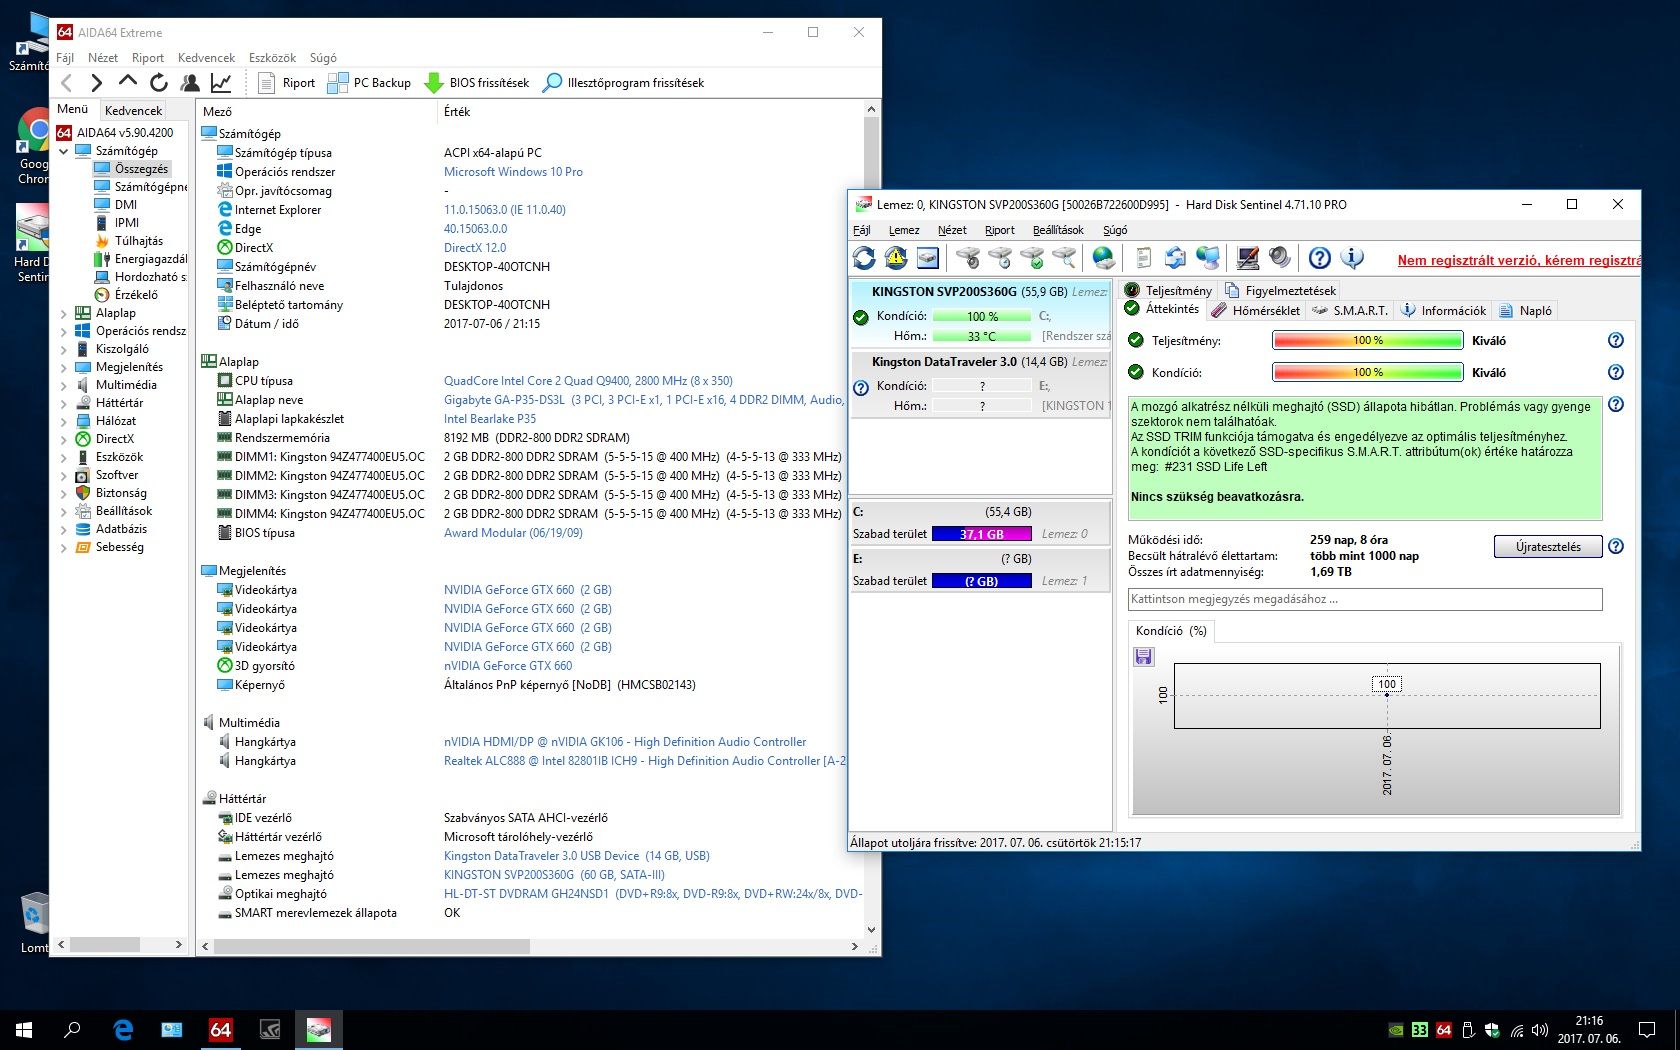Expand the Kiszolgáló tree node
The image size is (1680, 1050).
coord(64,349)
